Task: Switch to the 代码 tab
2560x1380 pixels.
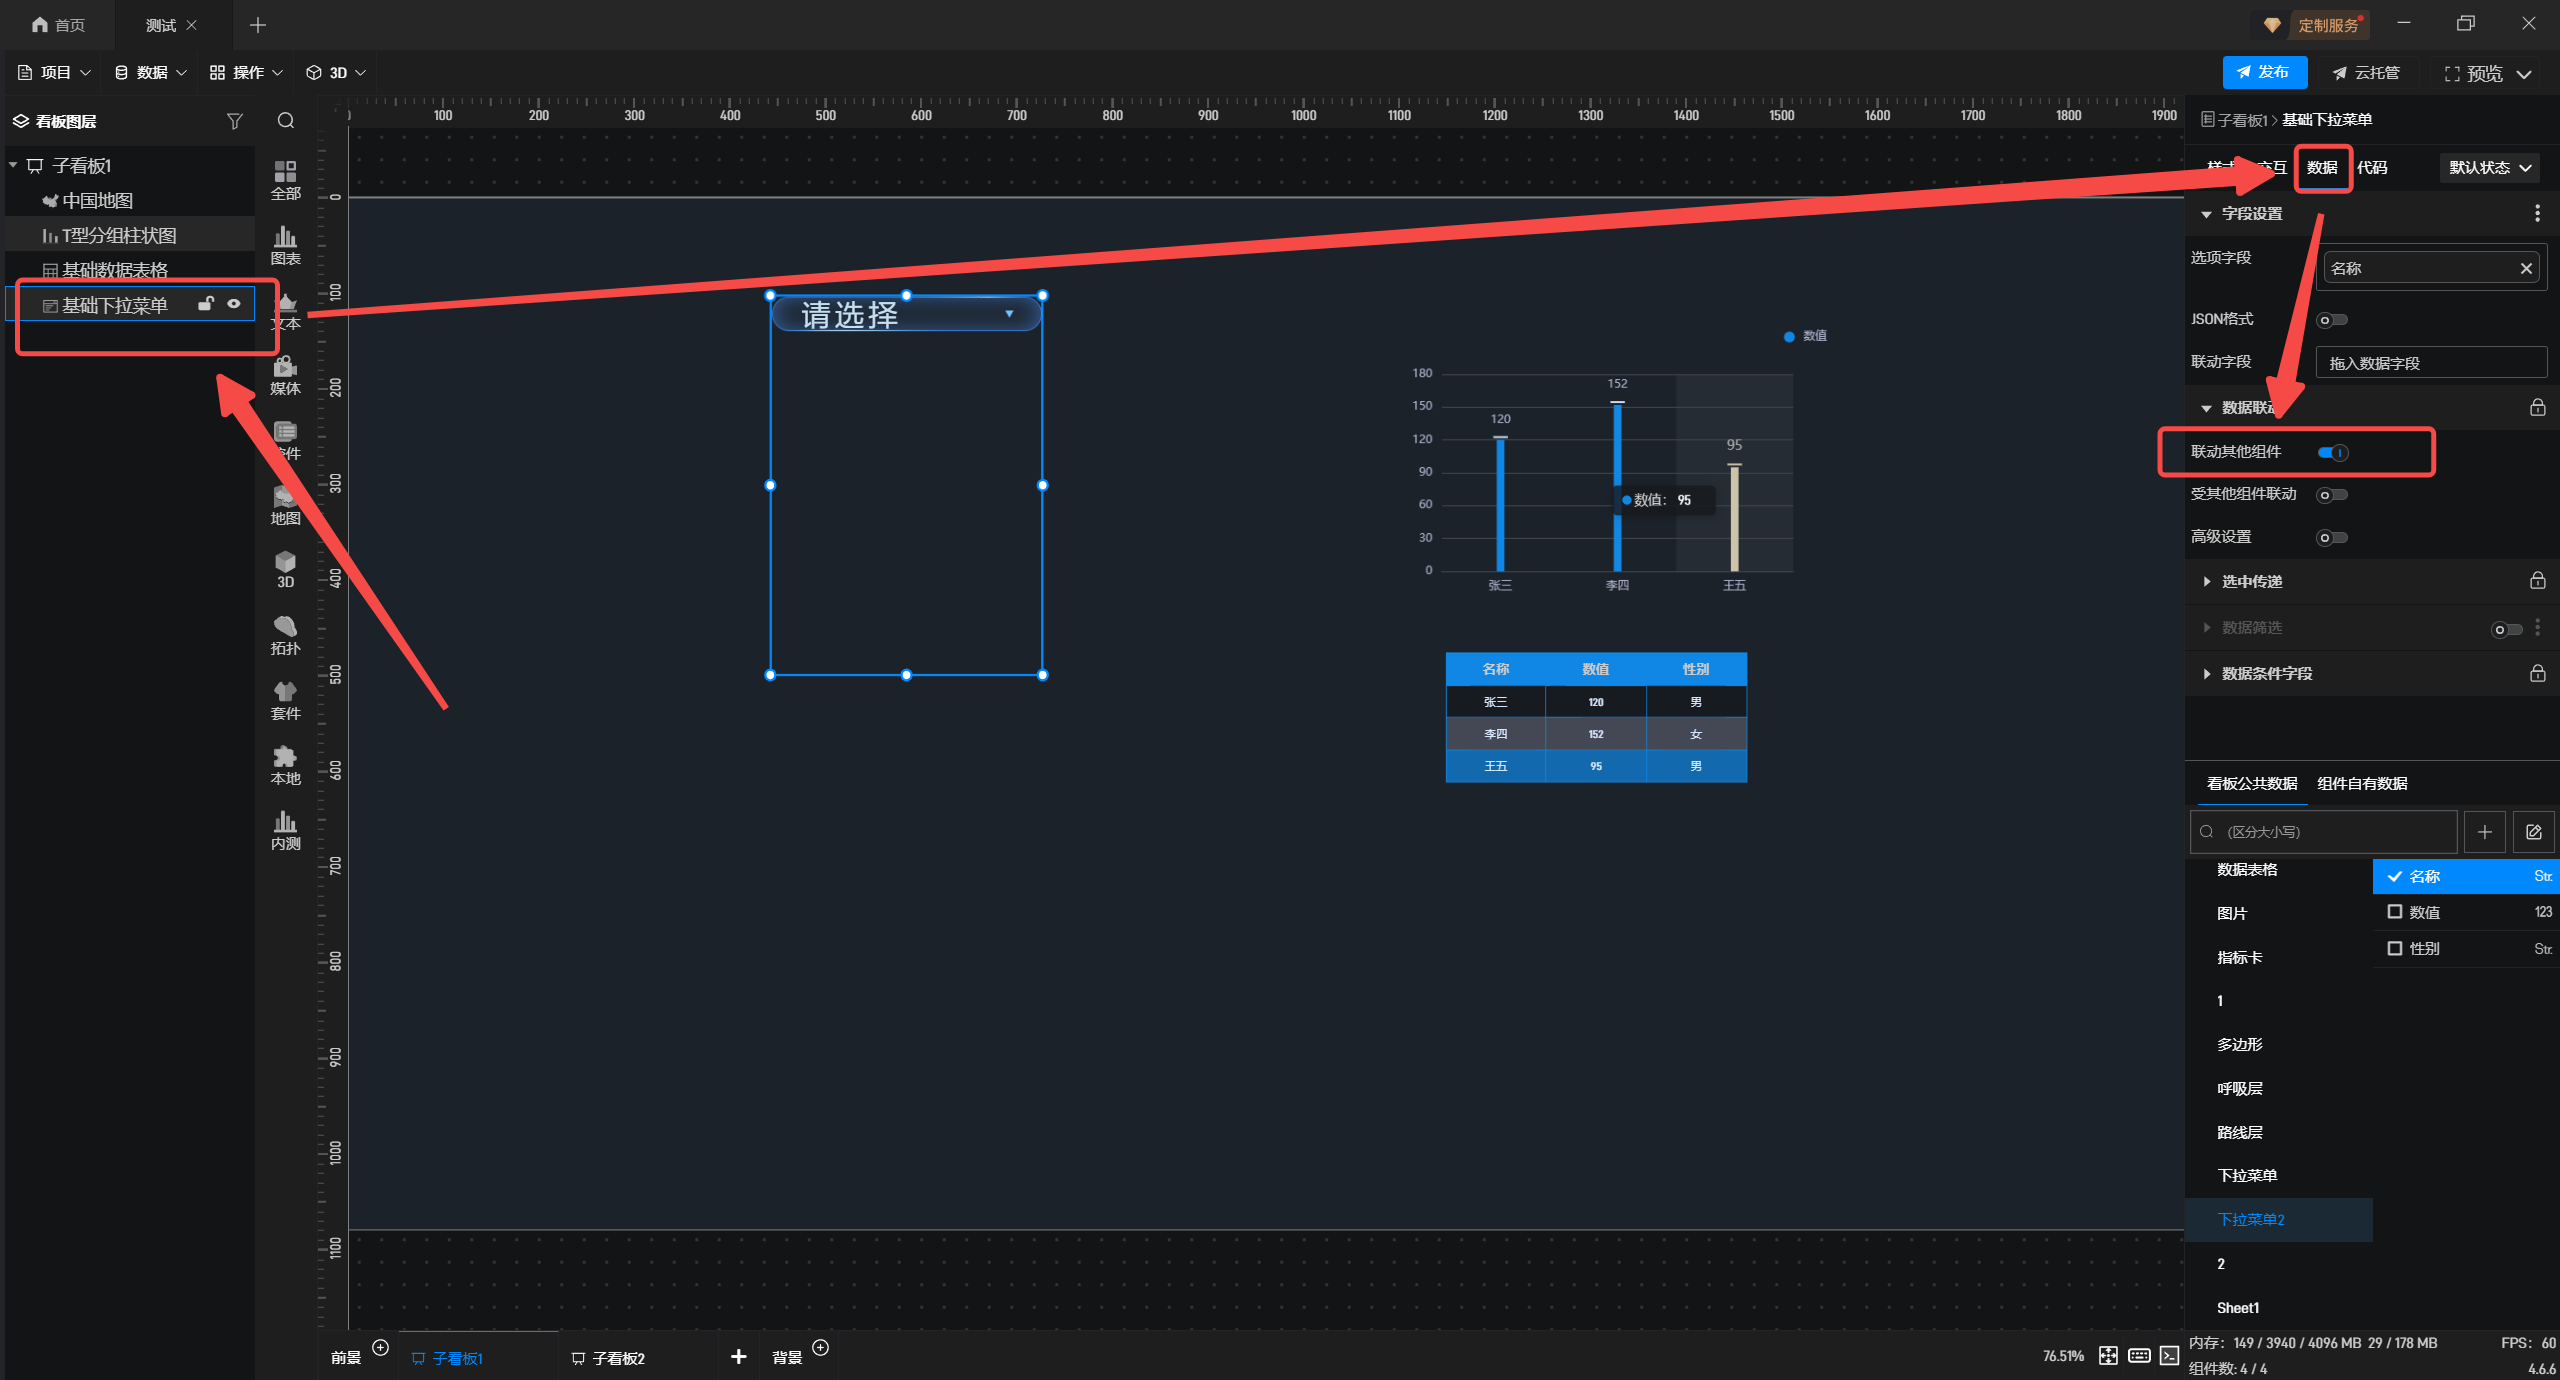Action: (x=2372, y=168)
